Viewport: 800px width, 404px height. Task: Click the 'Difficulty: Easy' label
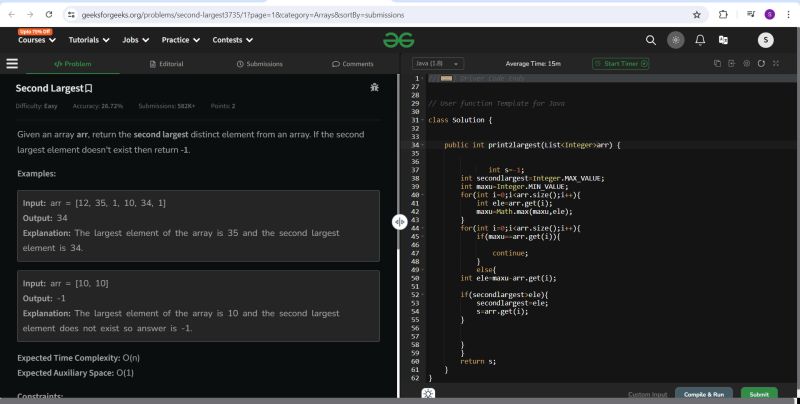pyautogui.click(x=36, y=106)
